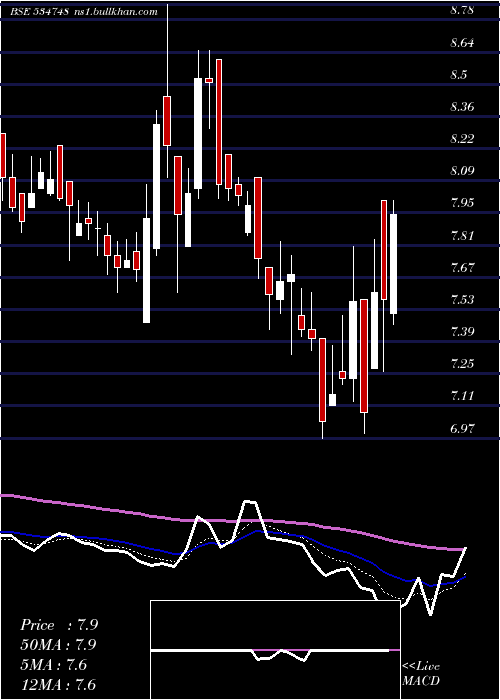Click the 12MA : 7.6 readout
Image resolution: width=500 pixels, height=700 pixels.
(x=58, y=684)
